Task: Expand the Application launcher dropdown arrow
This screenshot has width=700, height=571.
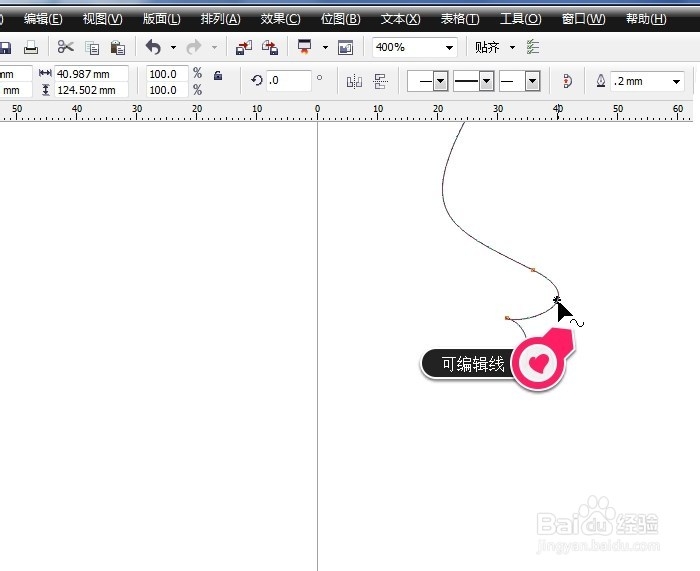Action: pos(325,47)
